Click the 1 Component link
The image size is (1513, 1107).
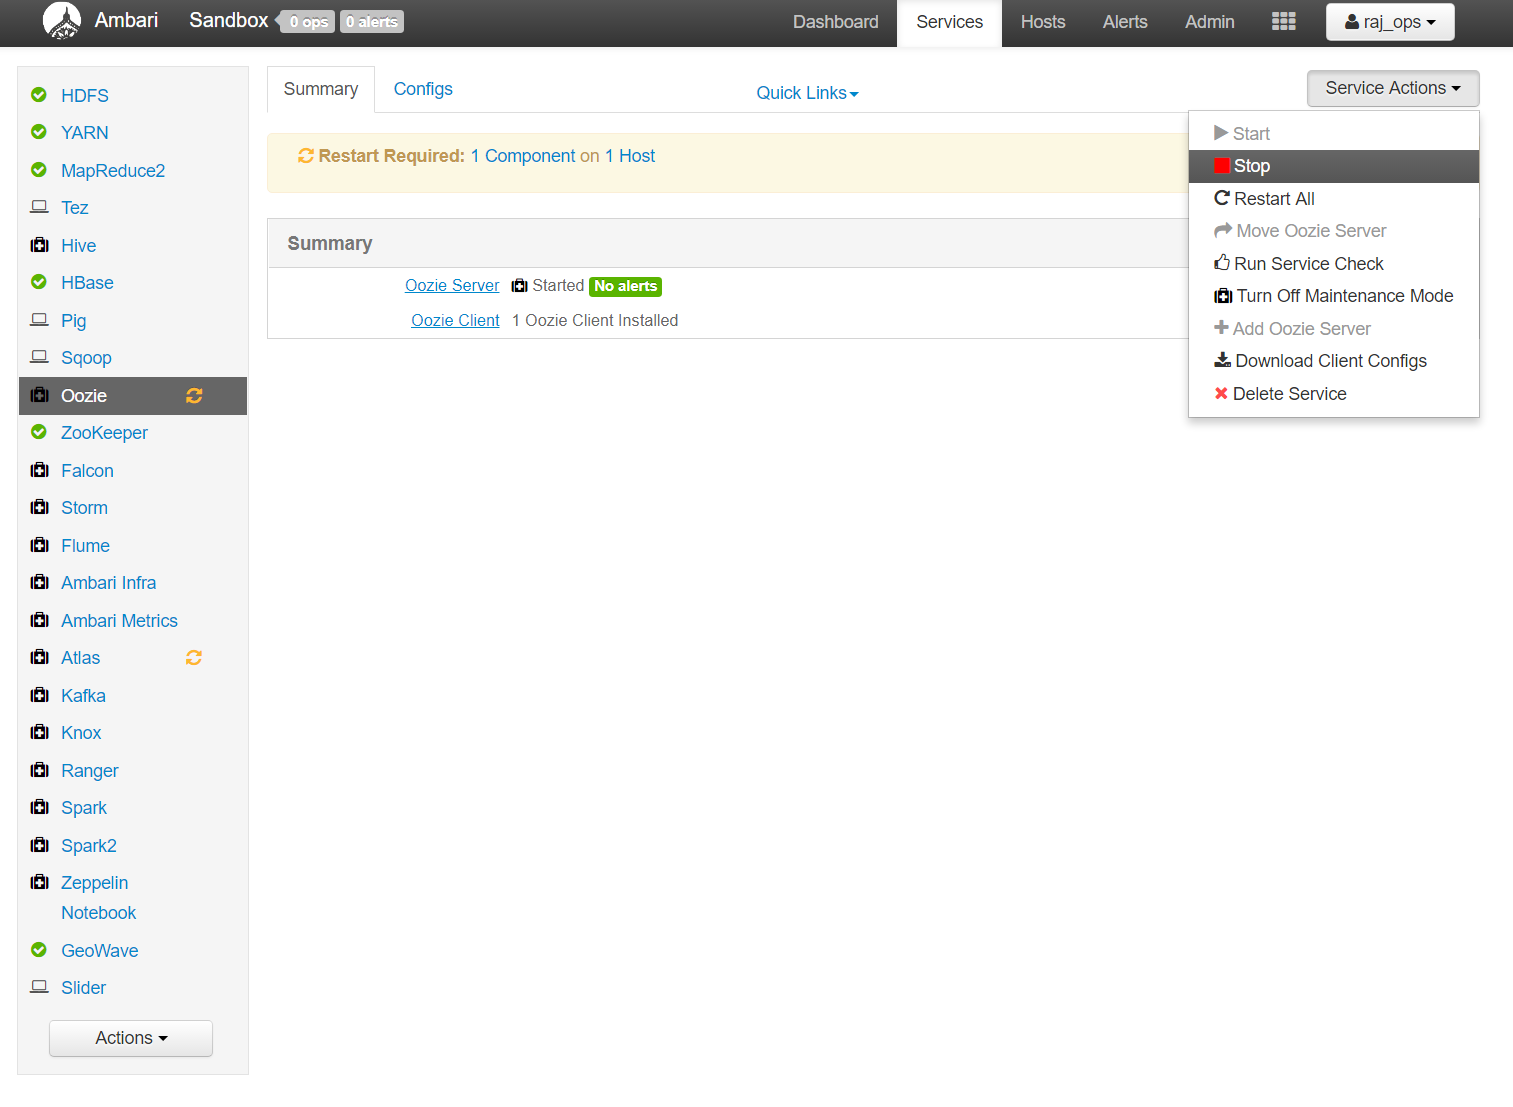coord(523,156)
